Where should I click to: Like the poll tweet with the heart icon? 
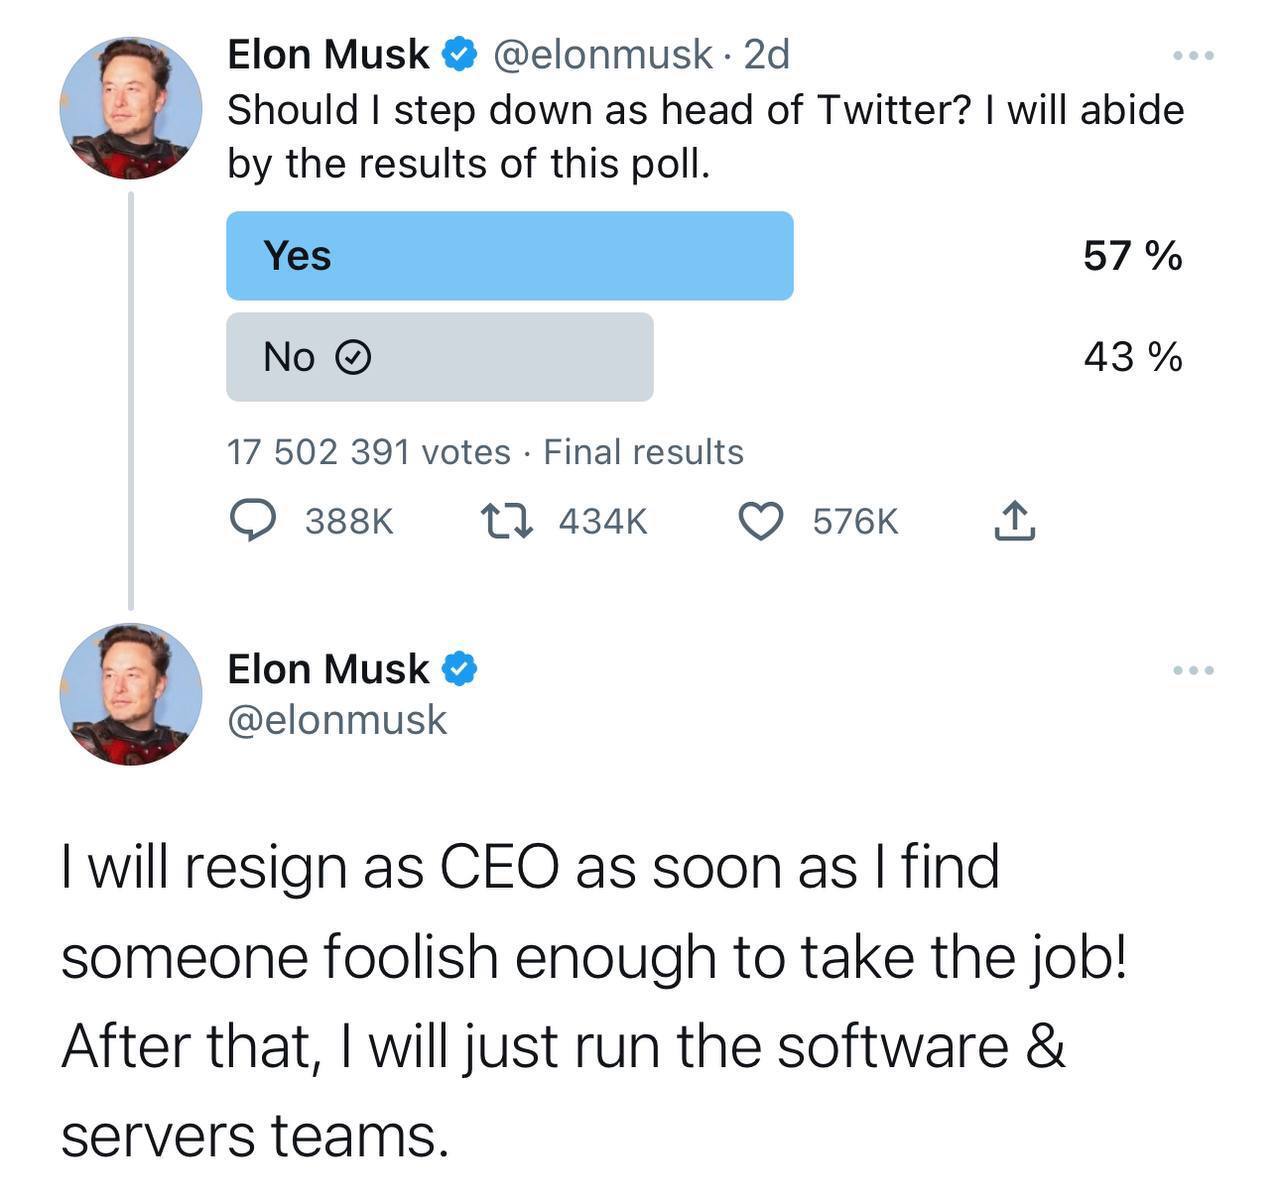[x=761, y=520]
